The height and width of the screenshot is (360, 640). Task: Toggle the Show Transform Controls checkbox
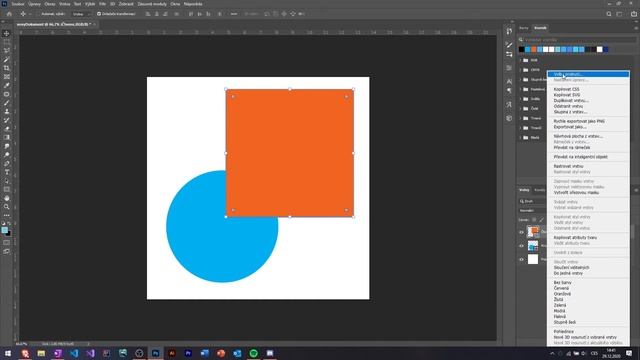coord(99,14)
